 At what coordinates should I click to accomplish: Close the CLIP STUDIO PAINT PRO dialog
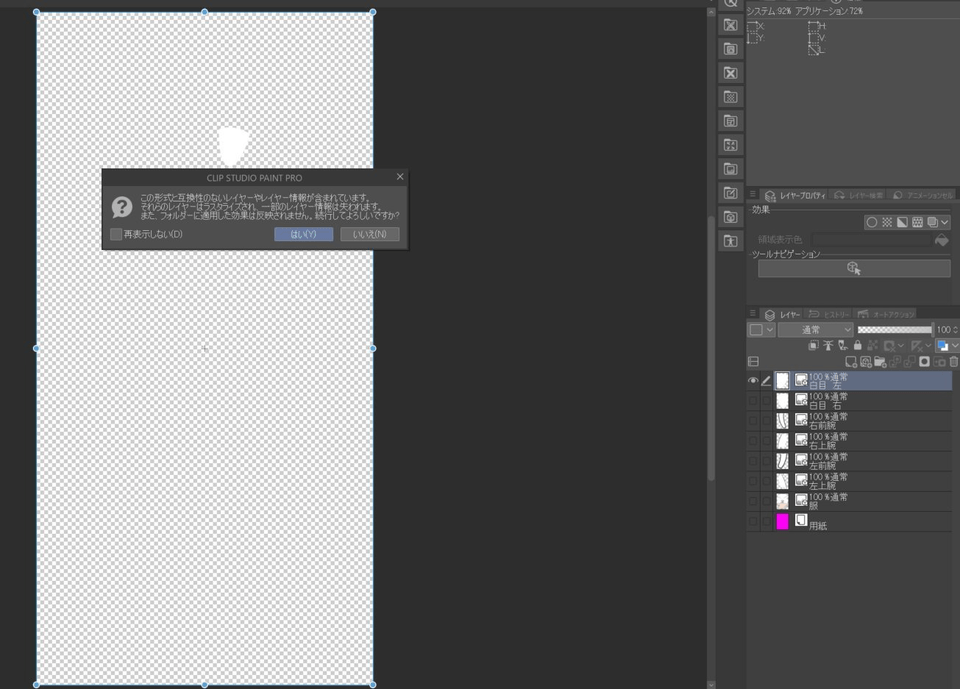click(x=400, y=177)
